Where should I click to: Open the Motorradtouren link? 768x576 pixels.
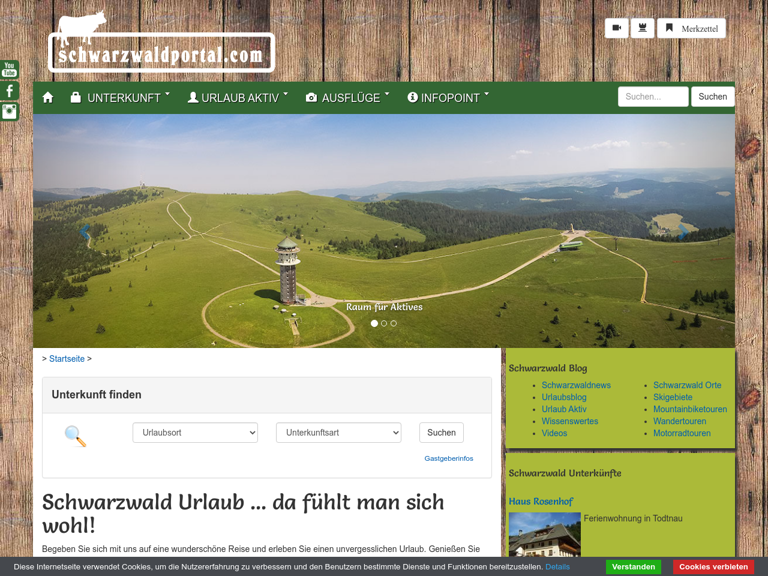(x=681, y=433)
